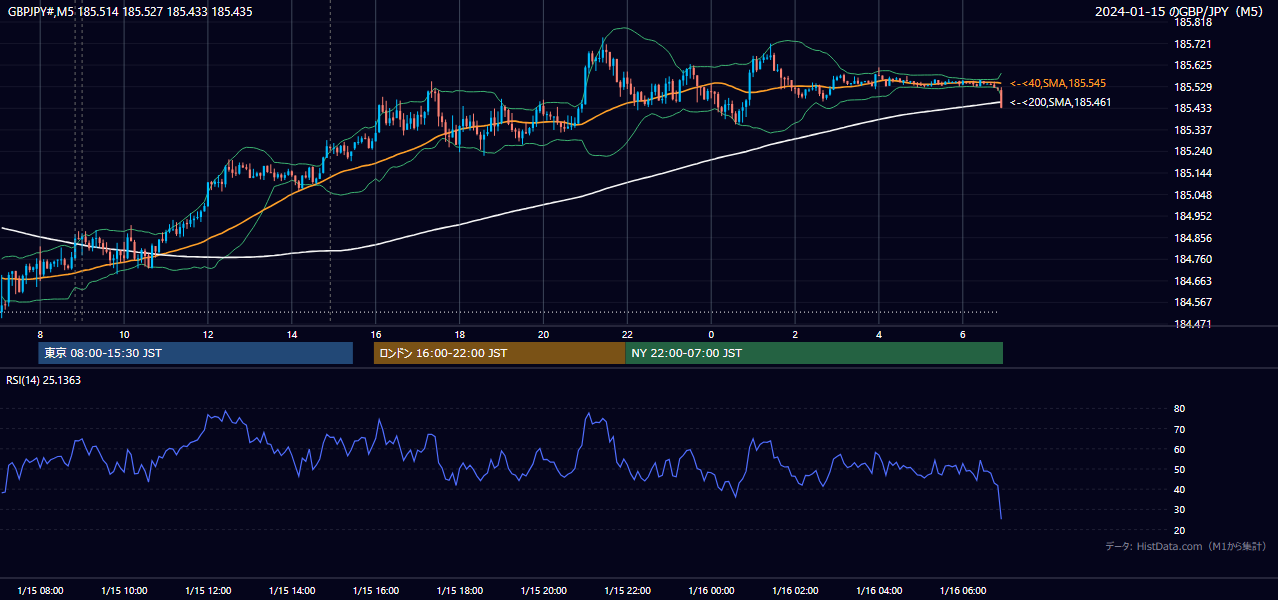The image size is (1278, 600).
Task: Click RSI axis level 50
Action: (1179, 469)
